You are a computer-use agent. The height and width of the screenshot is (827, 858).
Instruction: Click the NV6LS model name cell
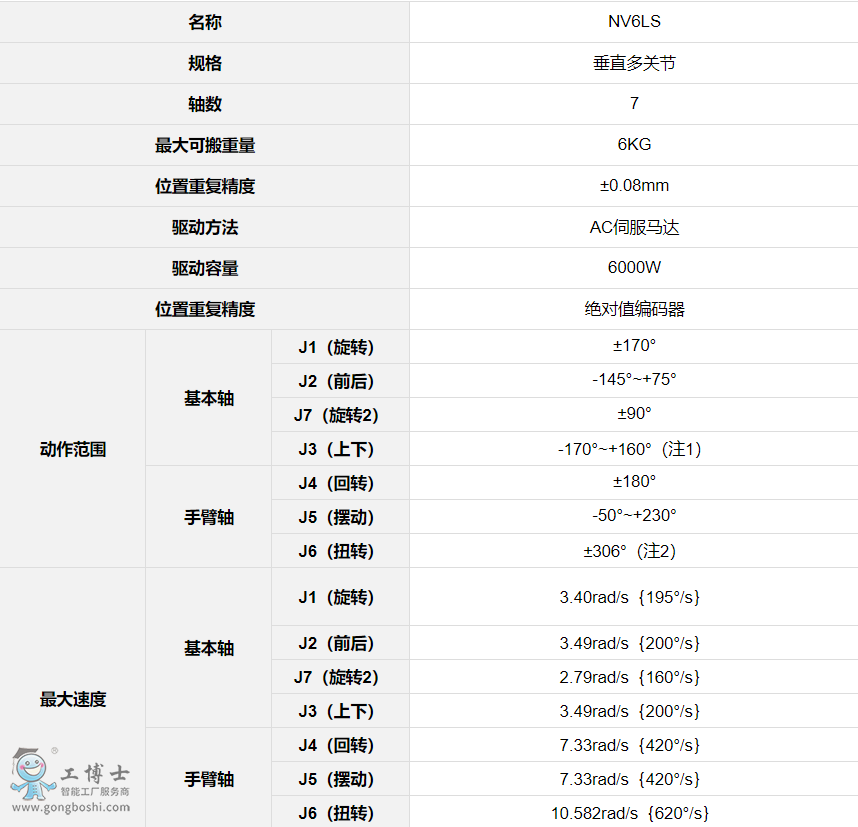coord(634,22)
